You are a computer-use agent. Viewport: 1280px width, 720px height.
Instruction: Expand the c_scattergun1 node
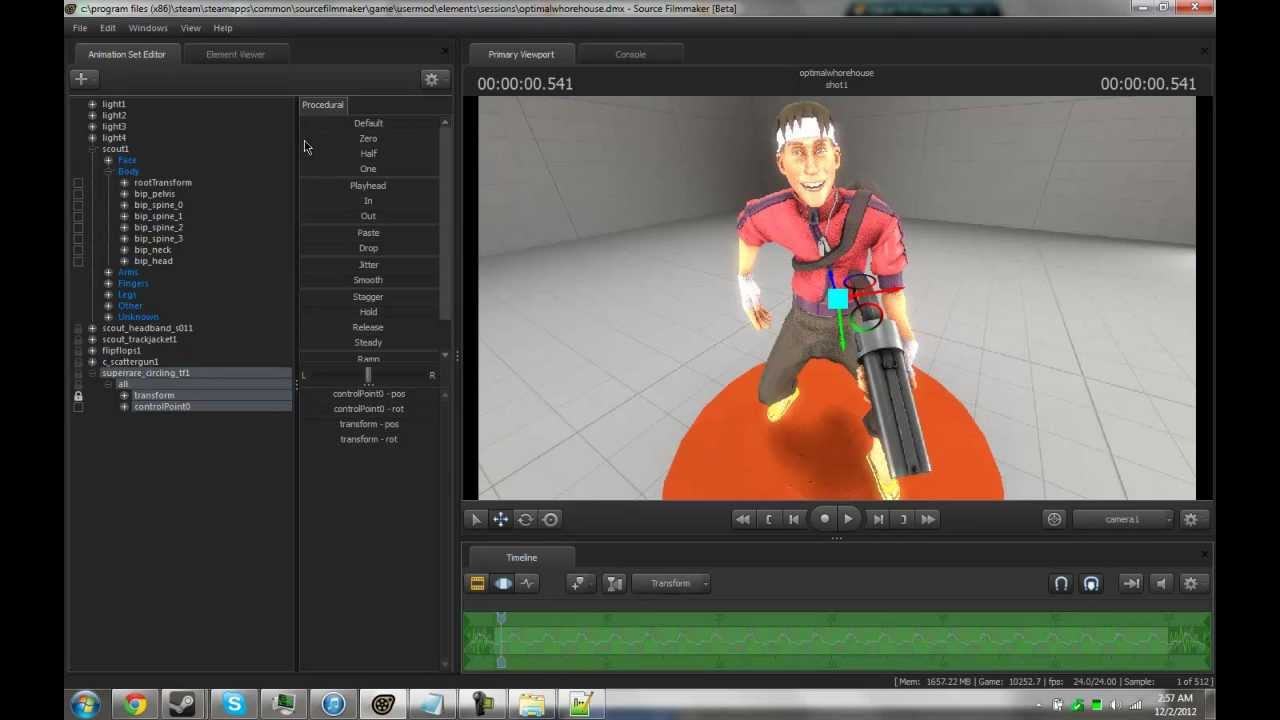[92, 362]
